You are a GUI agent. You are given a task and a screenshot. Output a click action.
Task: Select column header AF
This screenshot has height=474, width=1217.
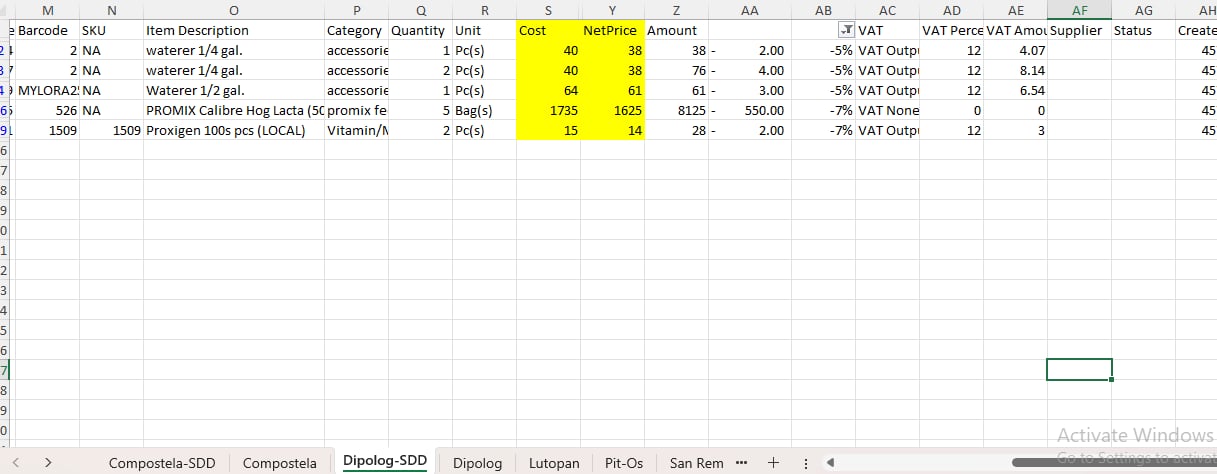pyautogui.click(x=1079, y=9)
